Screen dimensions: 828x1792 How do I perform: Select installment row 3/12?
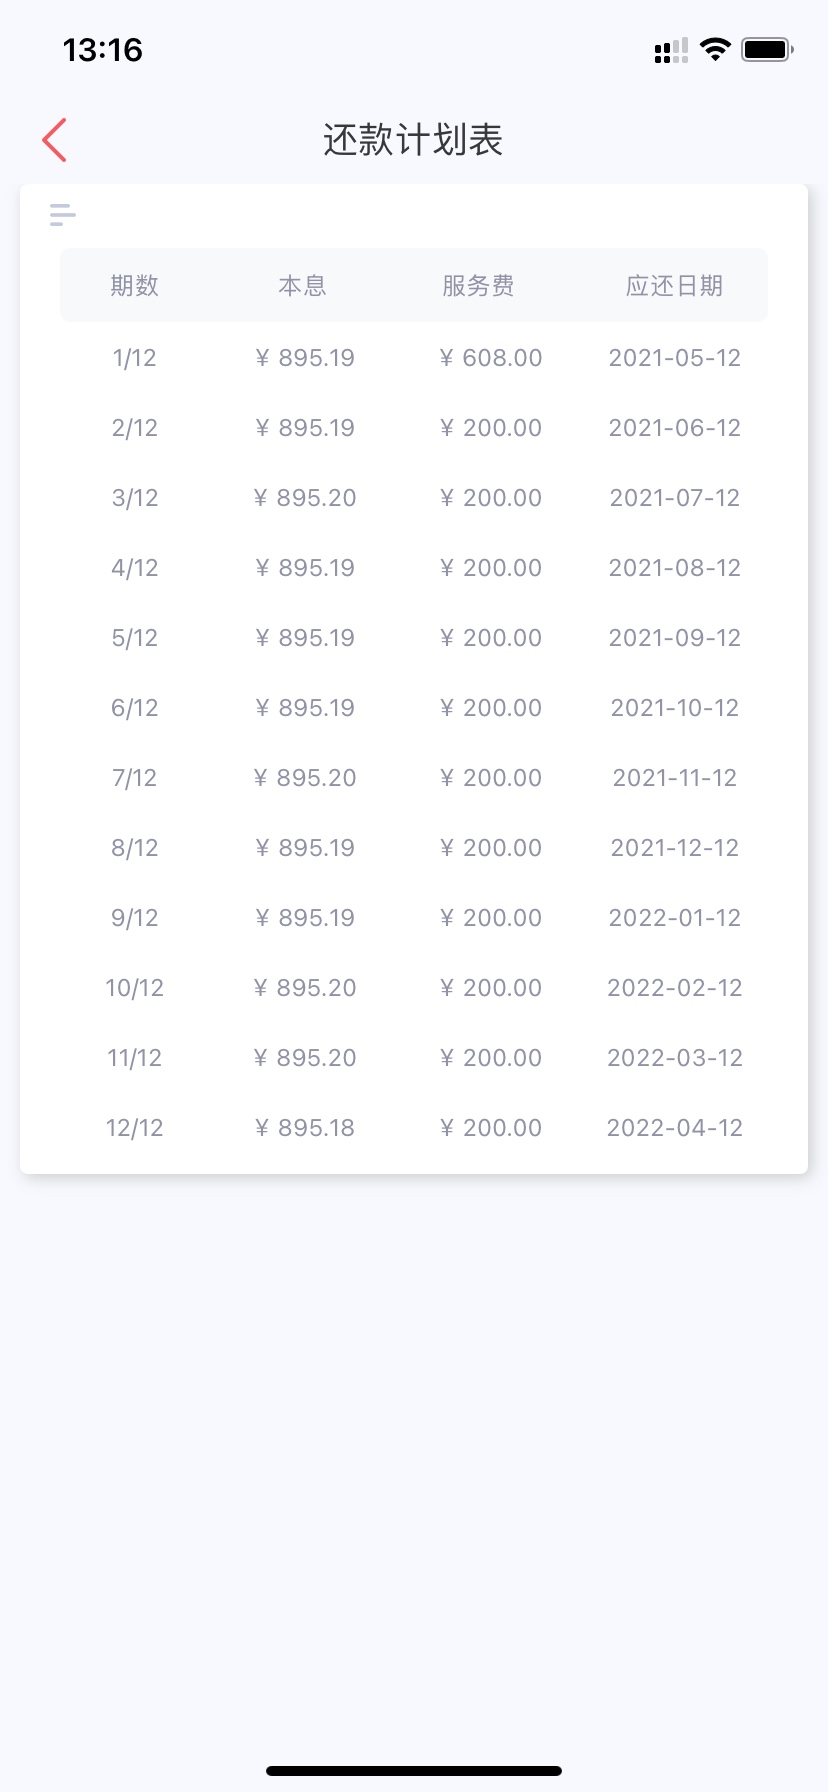click(414, 498)
